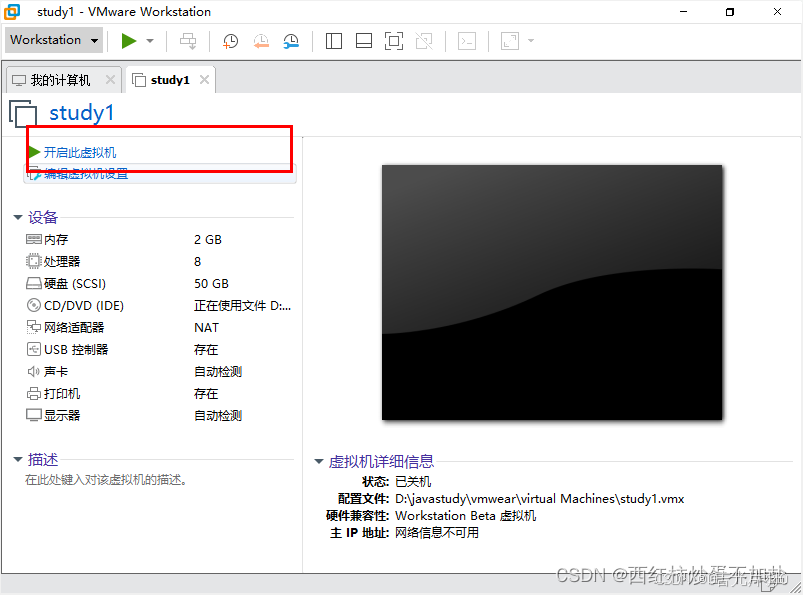
Task: Click the Workstation Beta 虚拟机 compatibility text
Action: 466,516
